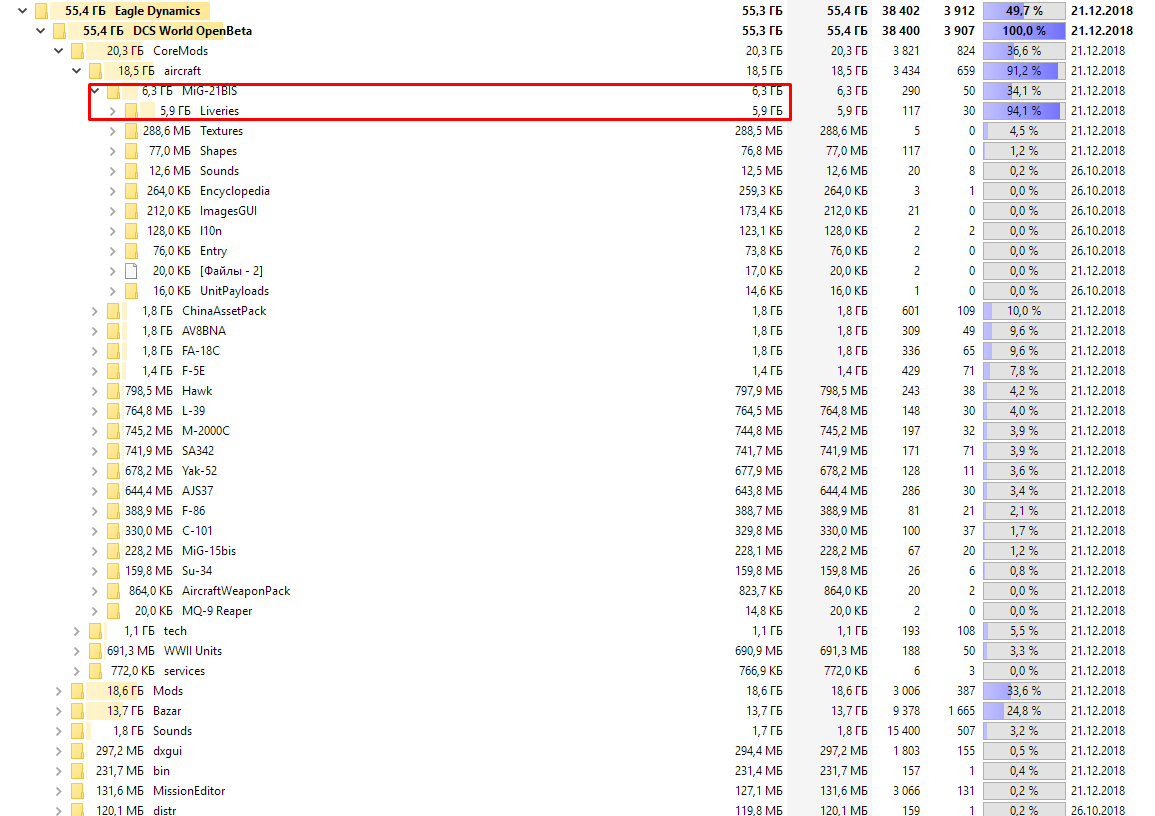
Task: Expand the MissionEditor folder
Action: coord(59,790)
